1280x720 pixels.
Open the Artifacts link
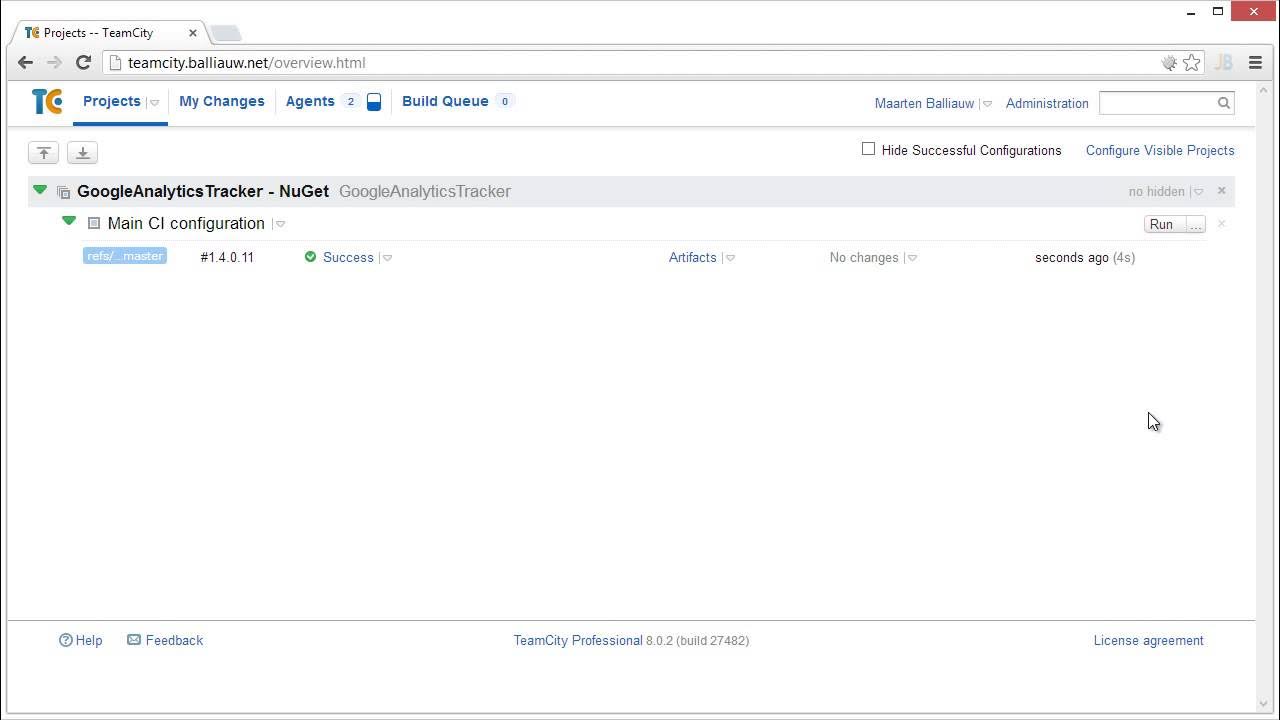coord(692,257)
